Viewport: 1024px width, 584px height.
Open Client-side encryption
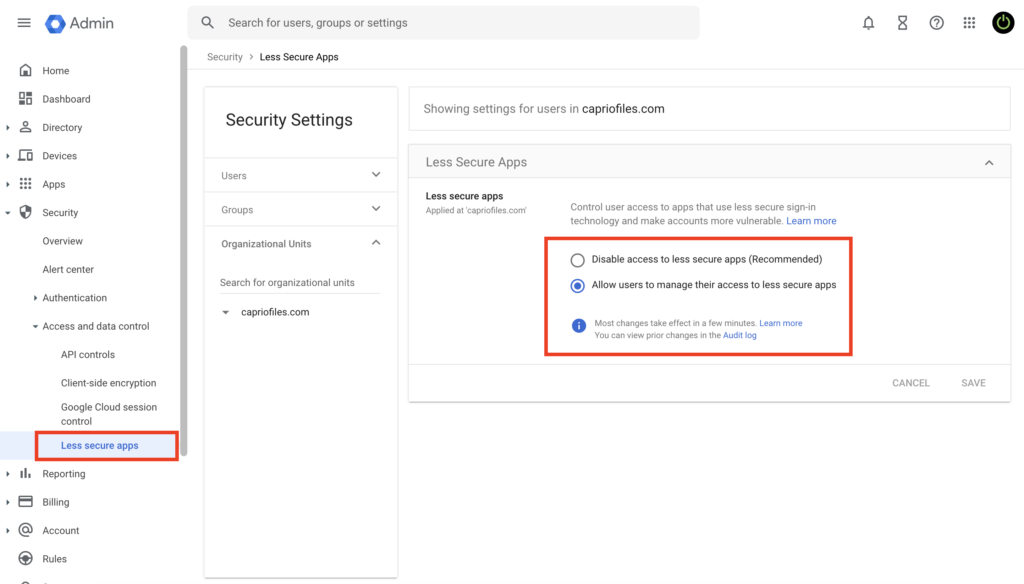(108, 383)
